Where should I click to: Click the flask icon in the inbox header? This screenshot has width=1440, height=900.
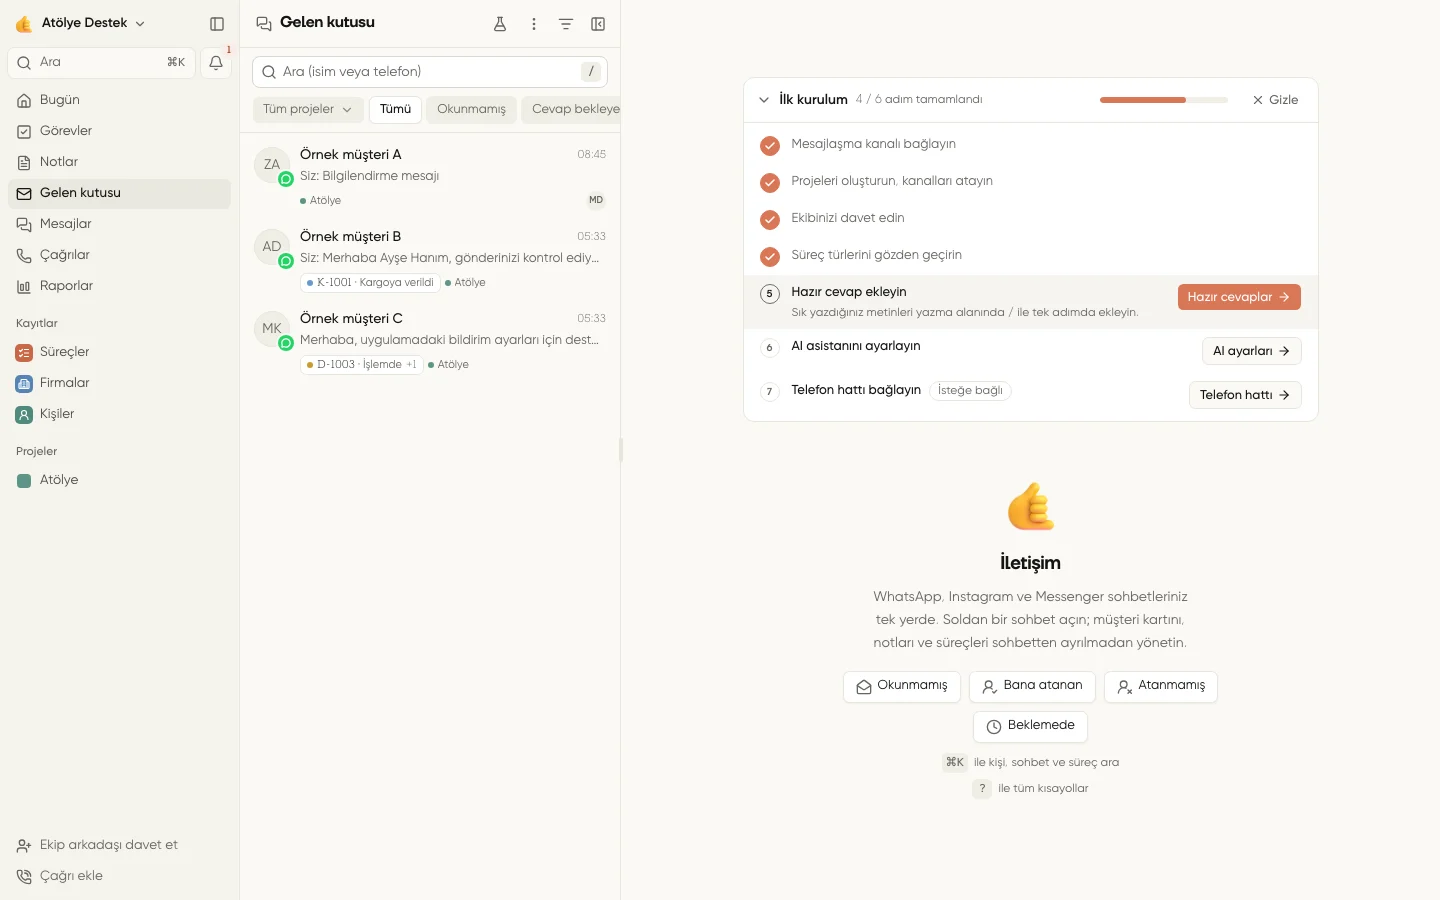point(500,24)
